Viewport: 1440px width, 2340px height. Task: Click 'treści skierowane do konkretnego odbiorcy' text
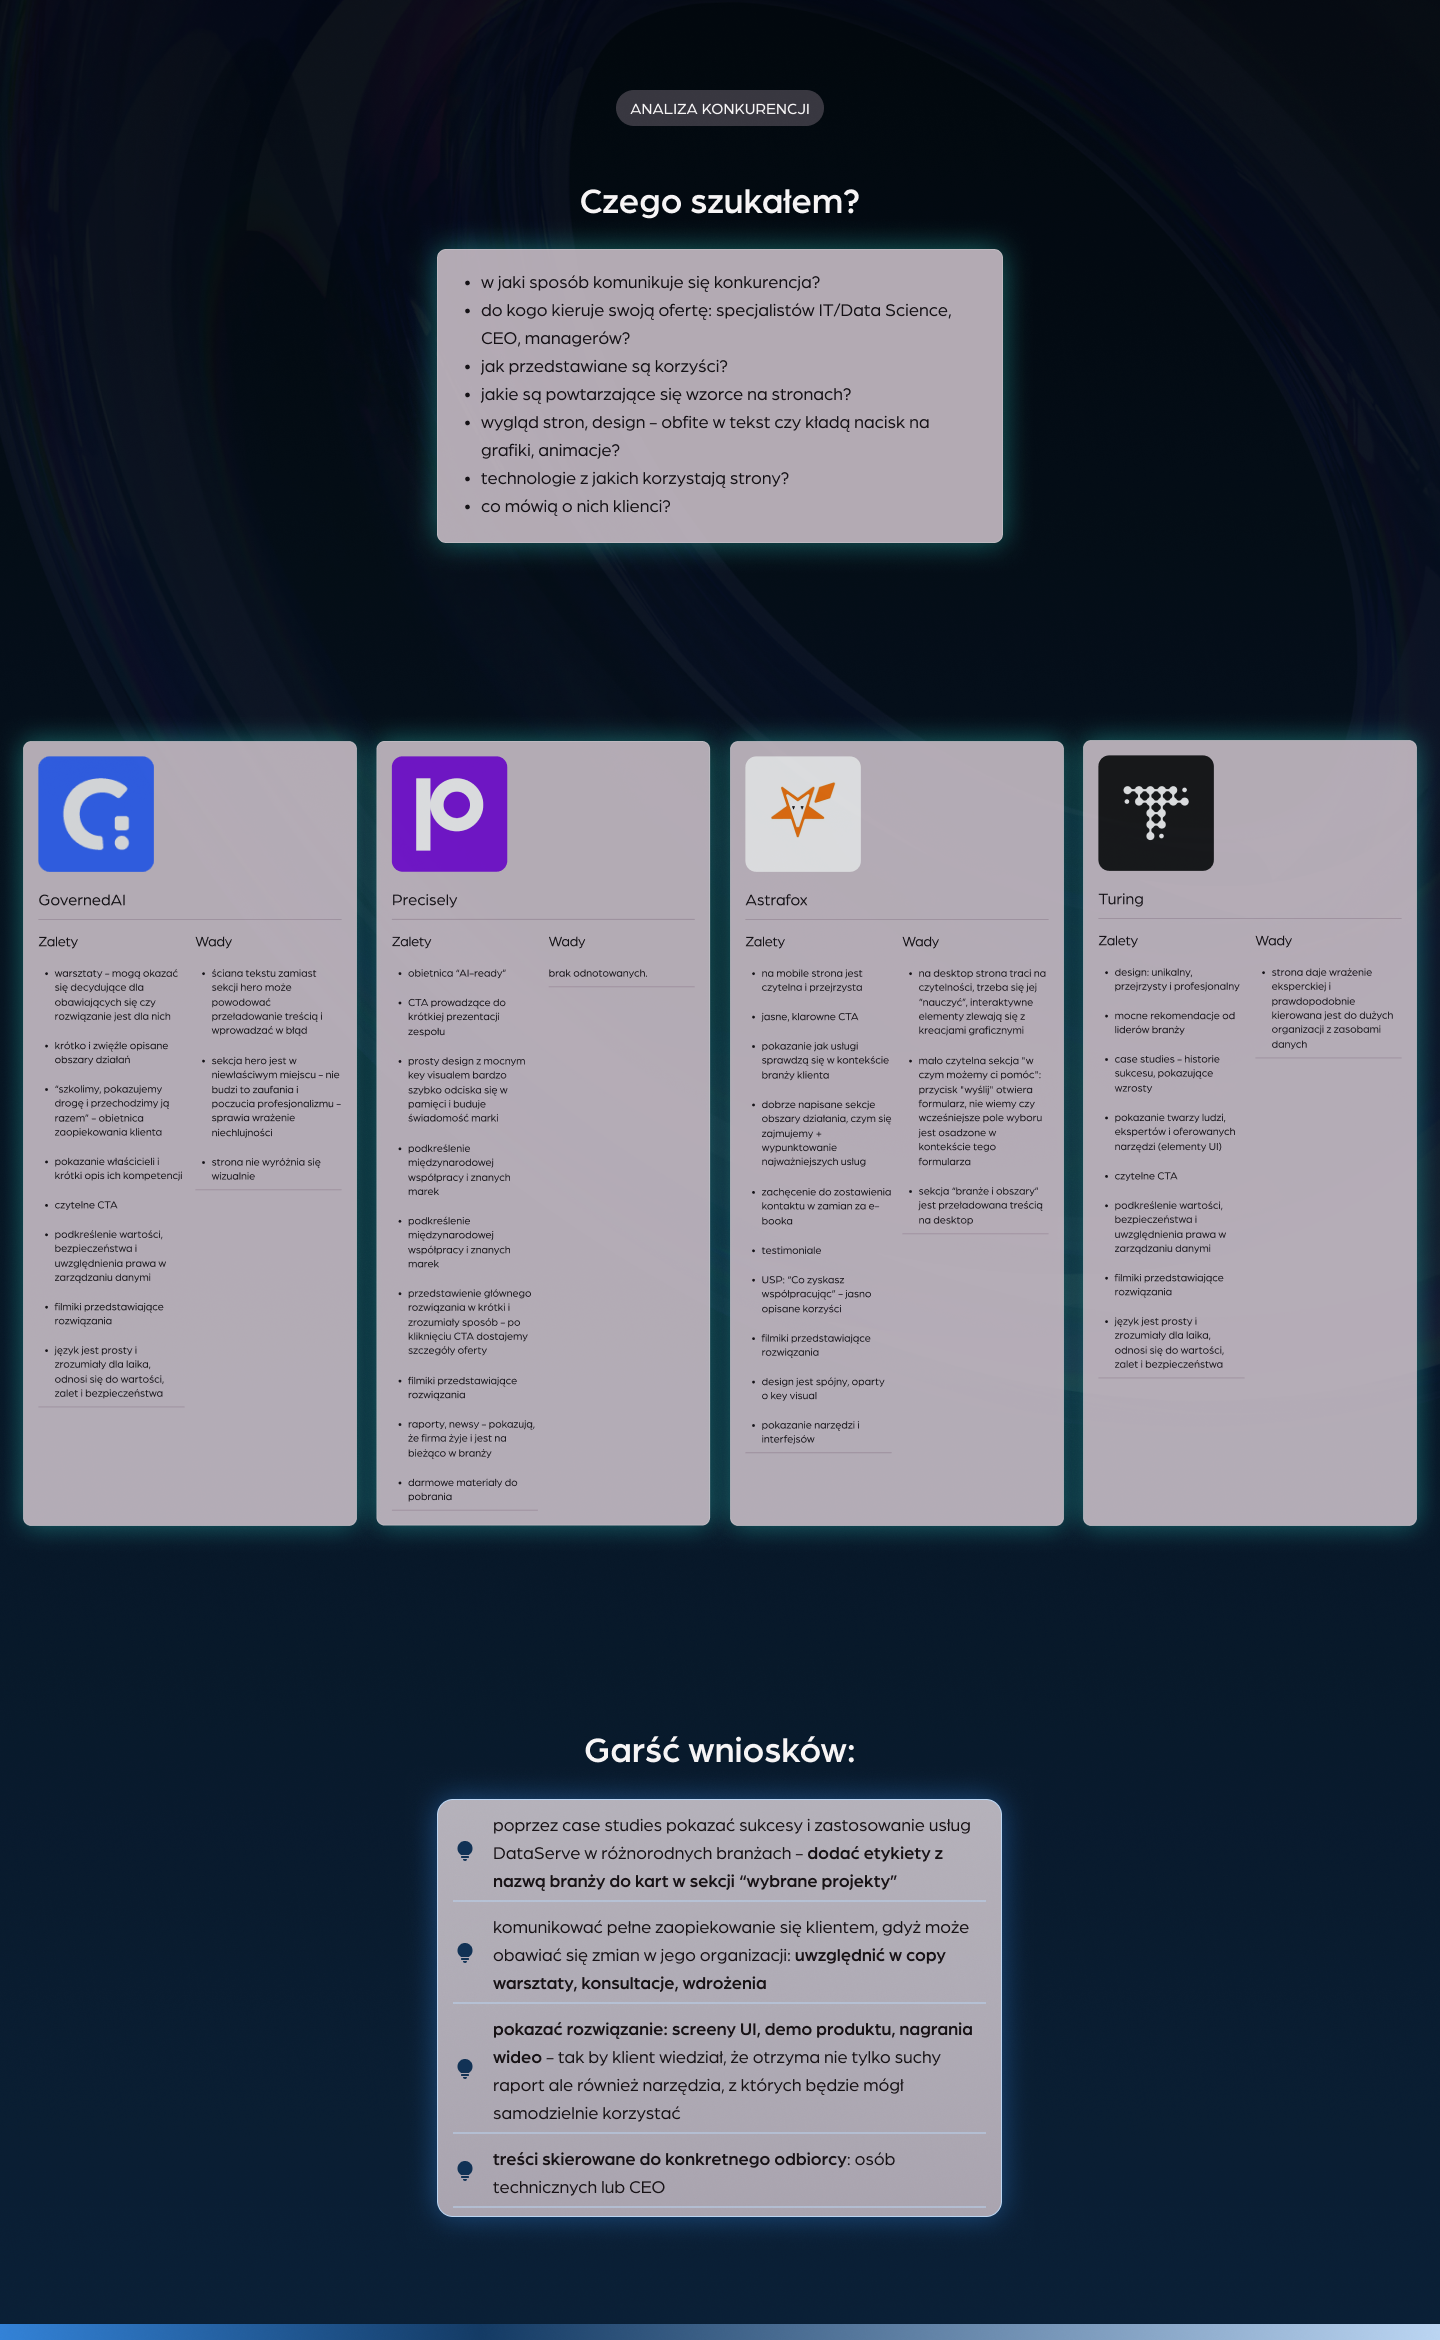click(671, 2159)
